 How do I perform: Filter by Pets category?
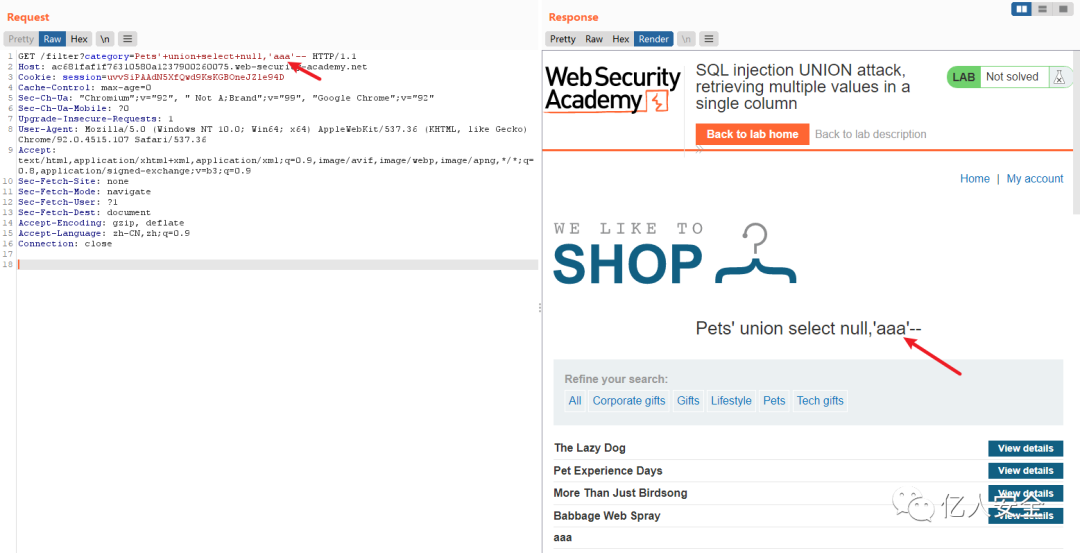(x=774, y=401)
